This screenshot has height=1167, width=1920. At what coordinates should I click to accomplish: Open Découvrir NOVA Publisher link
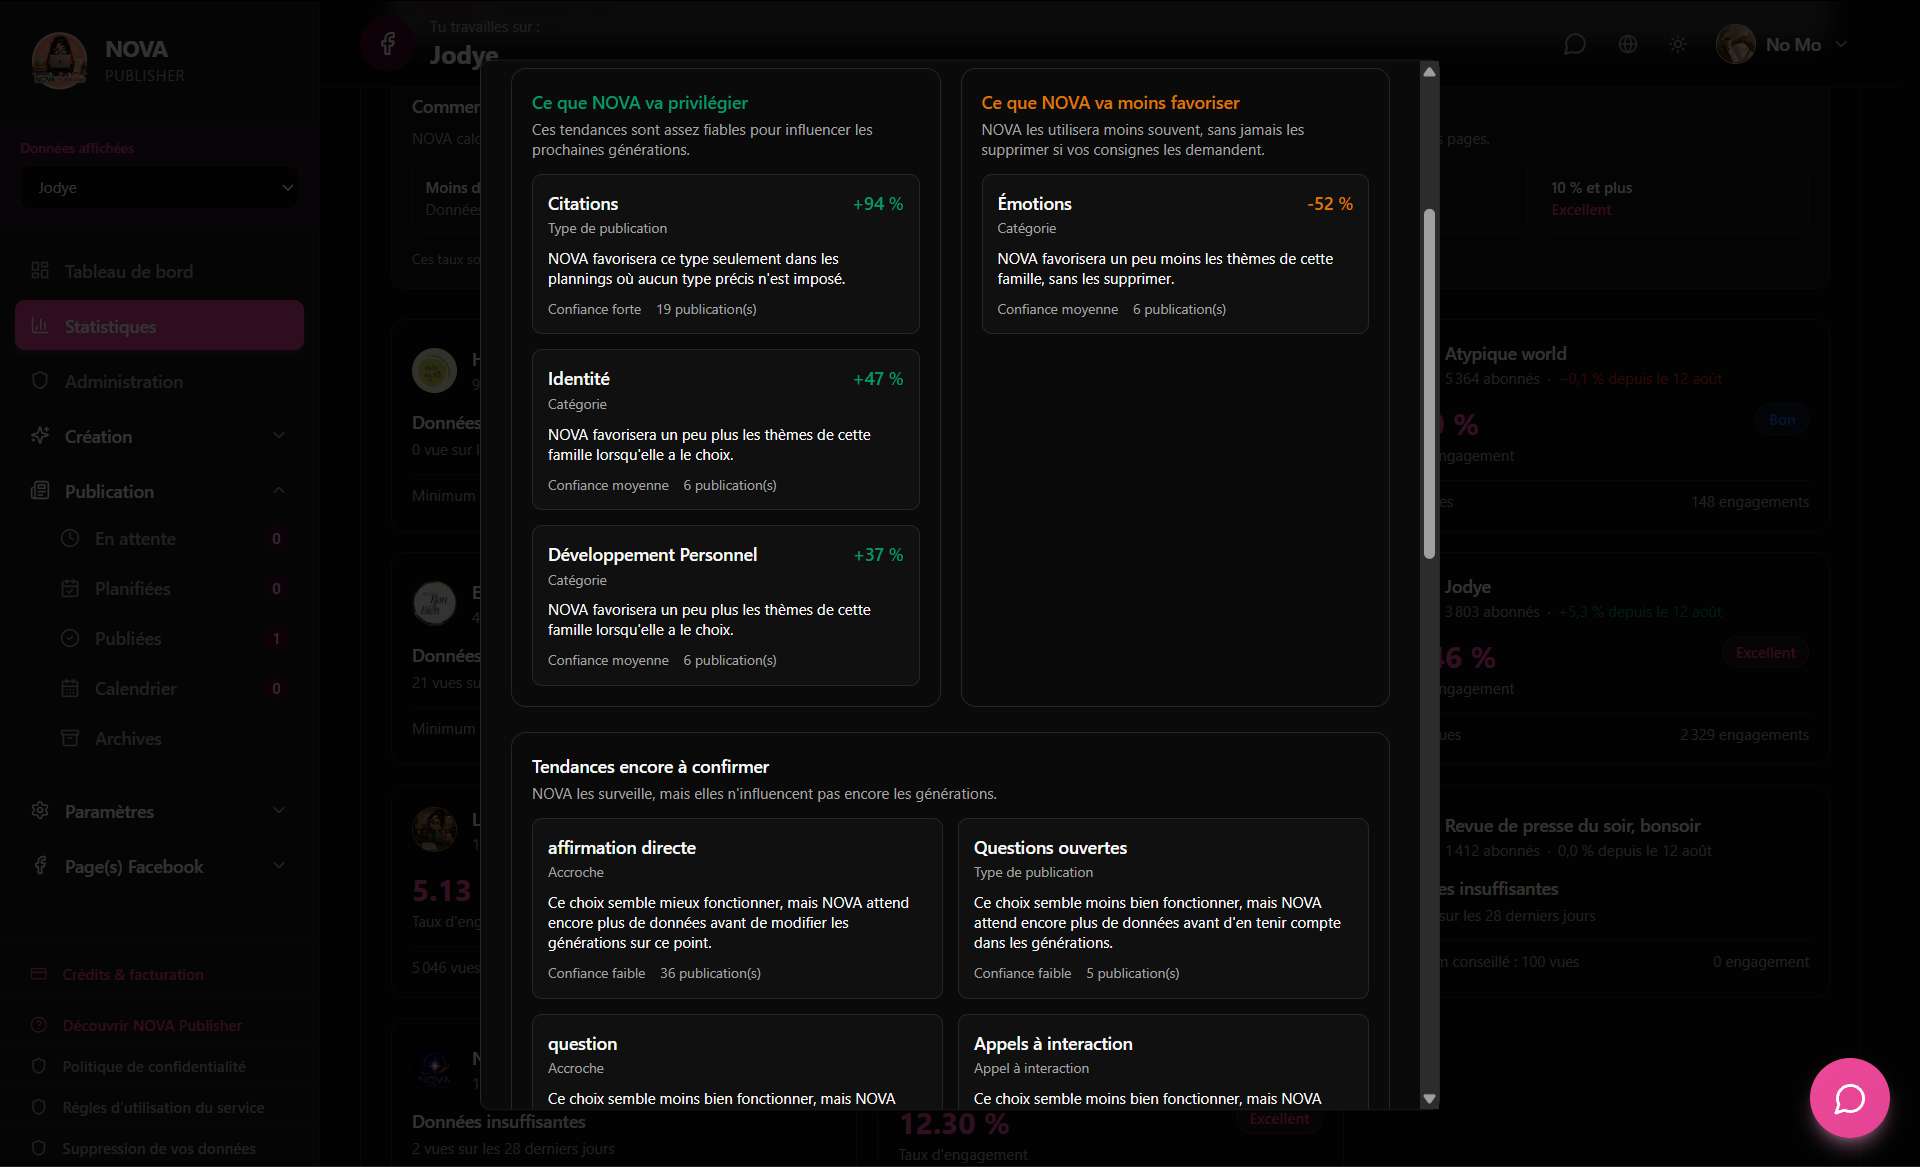coord(152,1026)
